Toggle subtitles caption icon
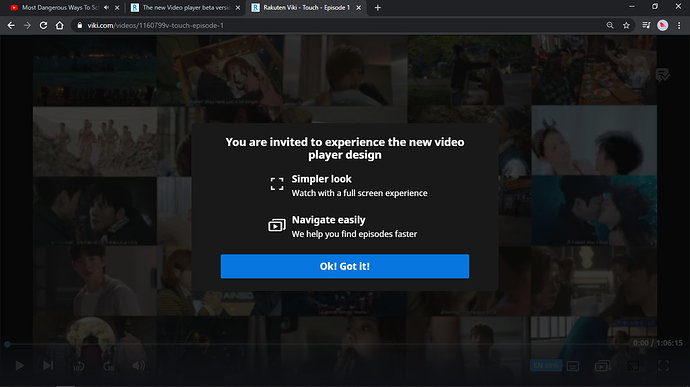Image resolution: width=690 pixels, height=387 pixels. [x=573, y=366]
